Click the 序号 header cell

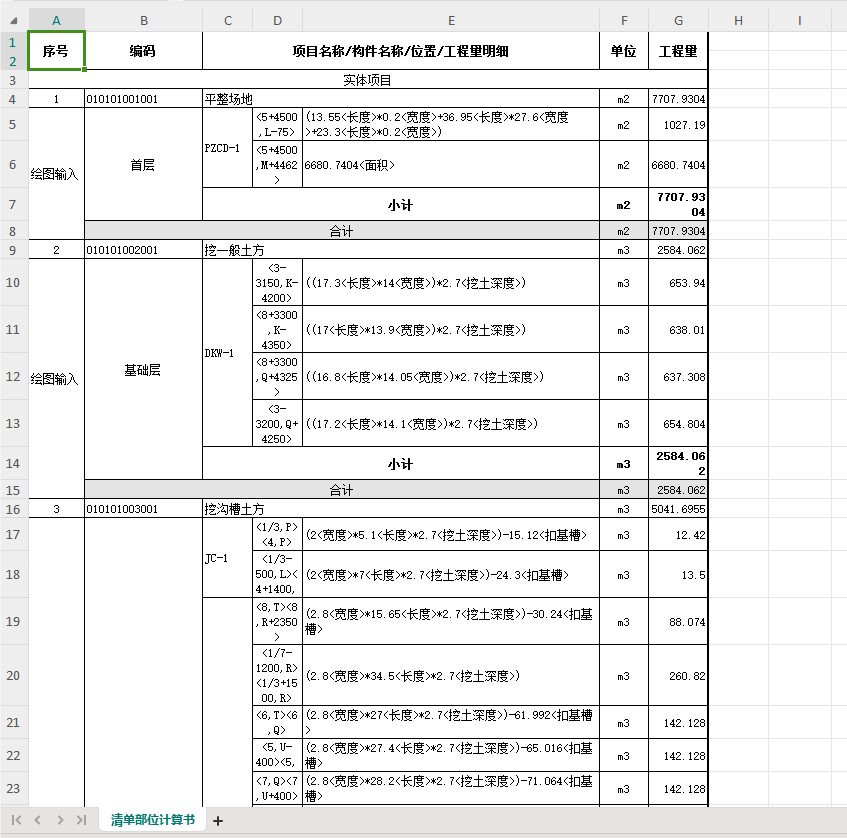click(56, 51)
